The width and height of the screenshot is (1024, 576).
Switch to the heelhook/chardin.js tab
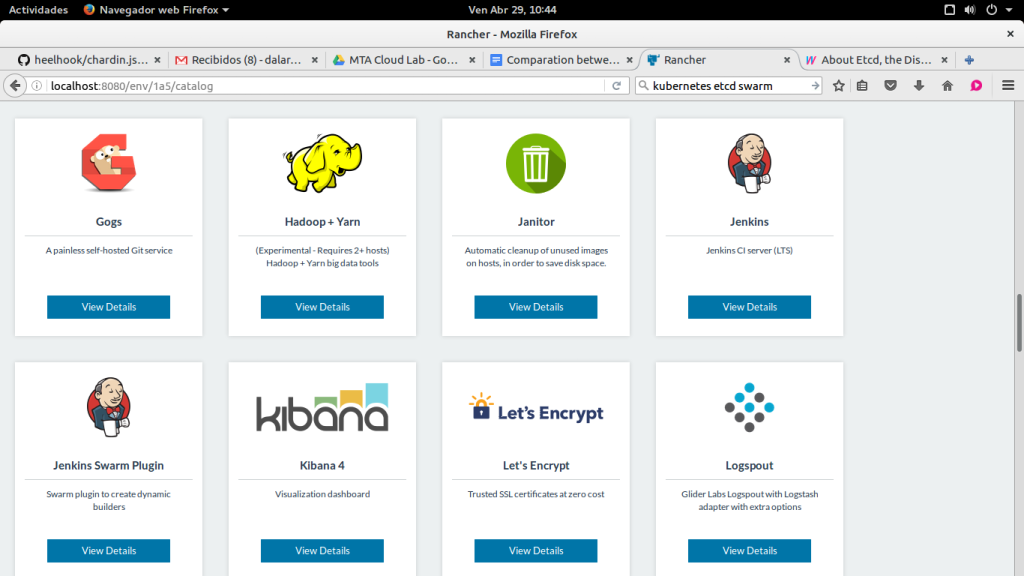click(85, 60)
